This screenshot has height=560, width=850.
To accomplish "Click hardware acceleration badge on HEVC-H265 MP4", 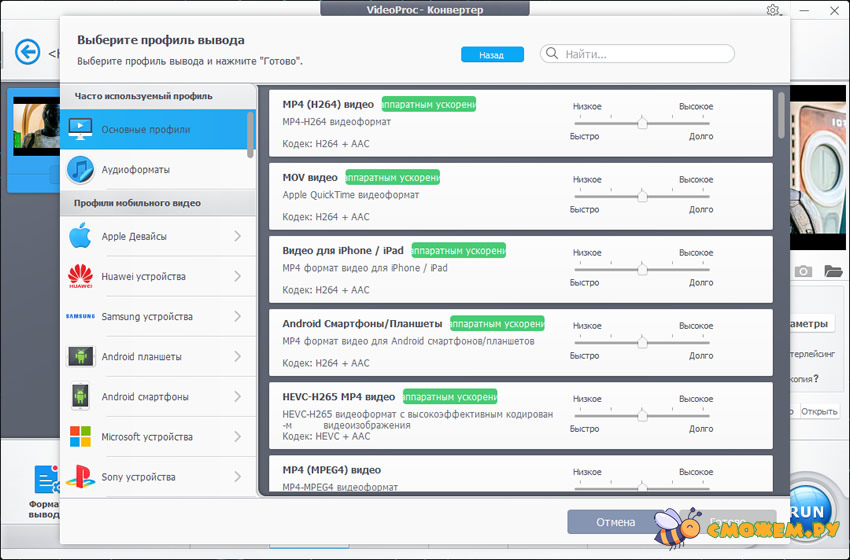I will pos(450,397).
